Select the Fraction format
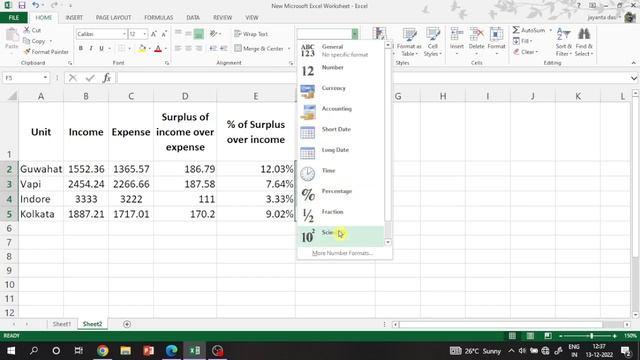The height and width of the screenshot is (360, 640). tap(341, 215)
